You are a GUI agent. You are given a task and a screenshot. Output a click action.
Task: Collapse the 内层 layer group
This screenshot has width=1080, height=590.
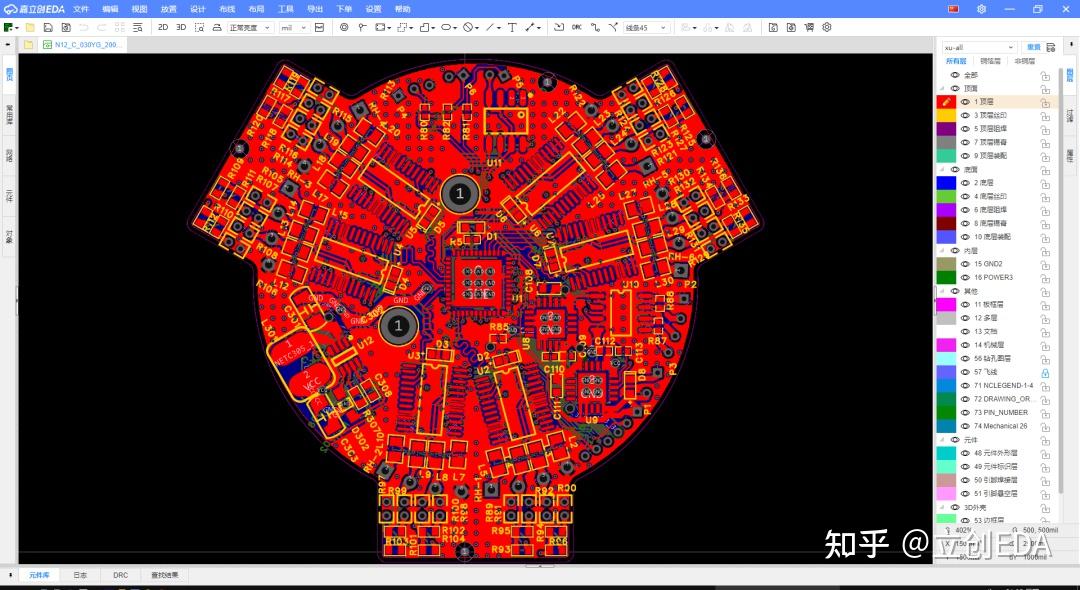(x=942, y=251)
